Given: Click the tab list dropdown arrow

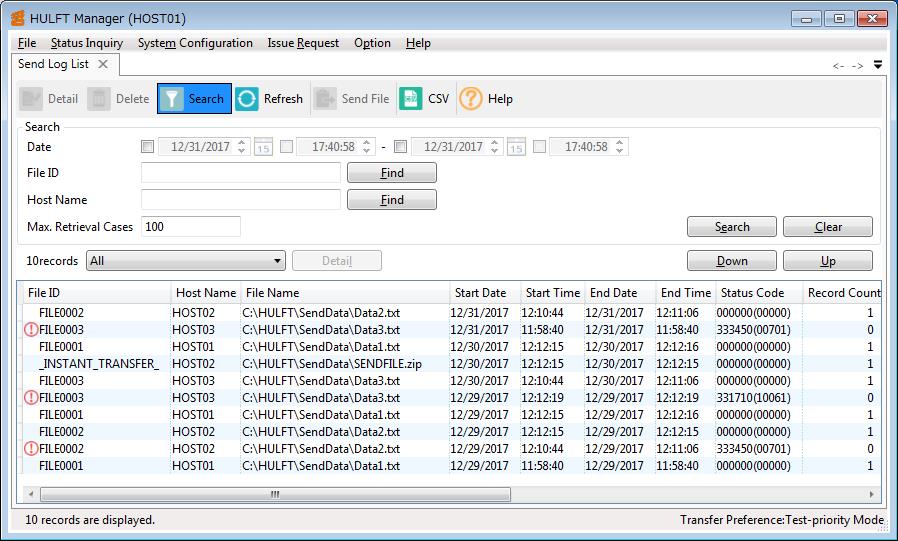Looking at the screenshot, I should pyautogui.click(x=878, y=65).
